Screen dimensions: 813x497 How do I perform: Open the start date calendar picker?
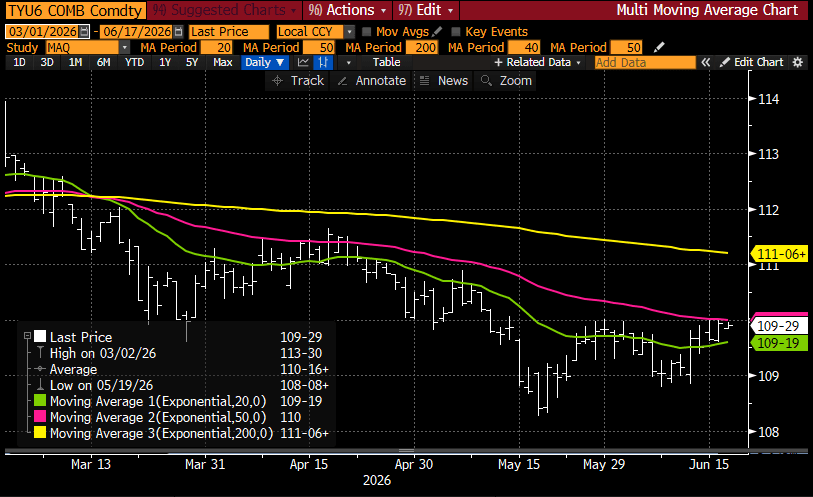click(x=85, y=32)
